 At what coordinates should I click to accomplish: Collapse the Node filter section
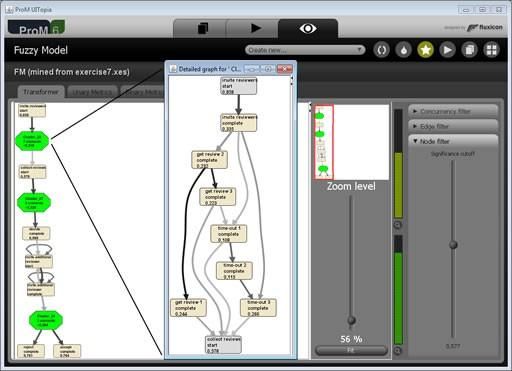tap(453, 141)
